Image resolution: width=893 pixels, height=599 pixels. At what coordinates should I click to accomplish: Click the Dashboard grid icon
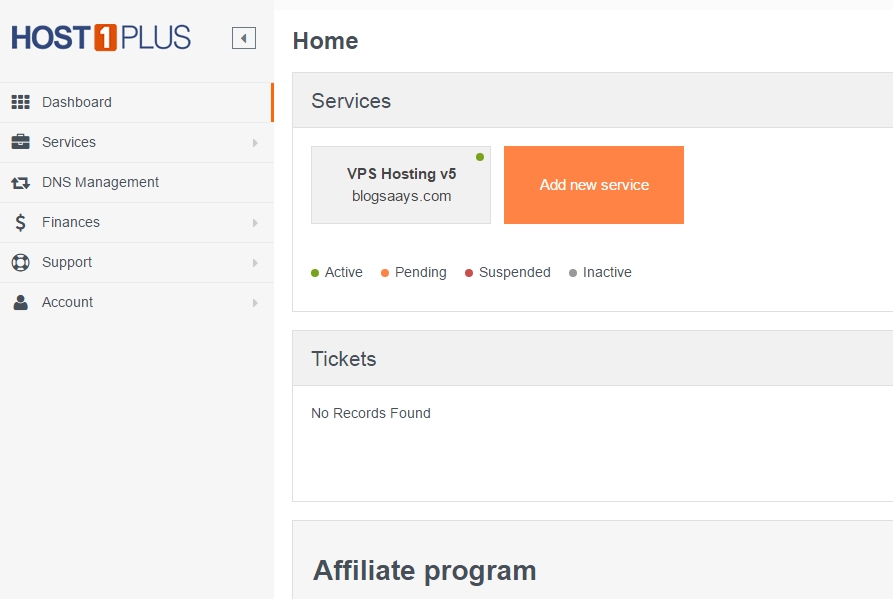point(21,102)
